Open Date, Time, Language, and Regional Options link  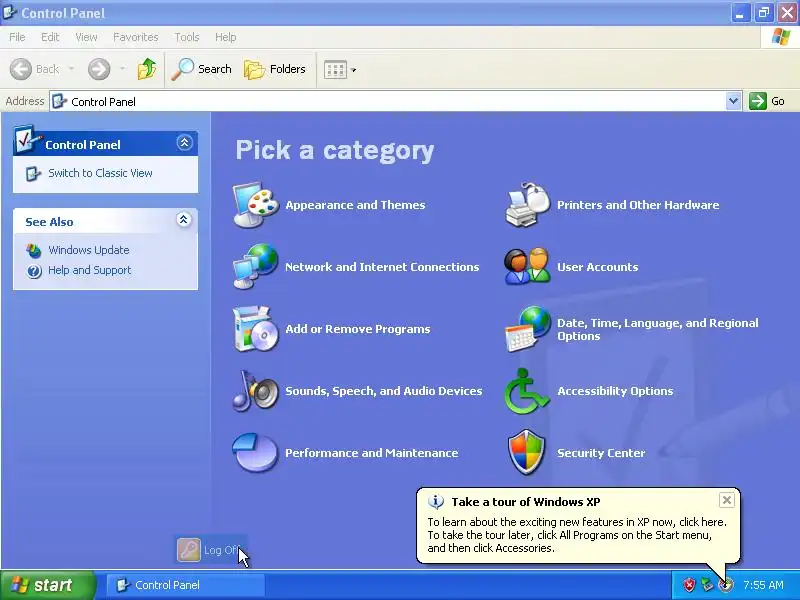[x=658, y=330]
